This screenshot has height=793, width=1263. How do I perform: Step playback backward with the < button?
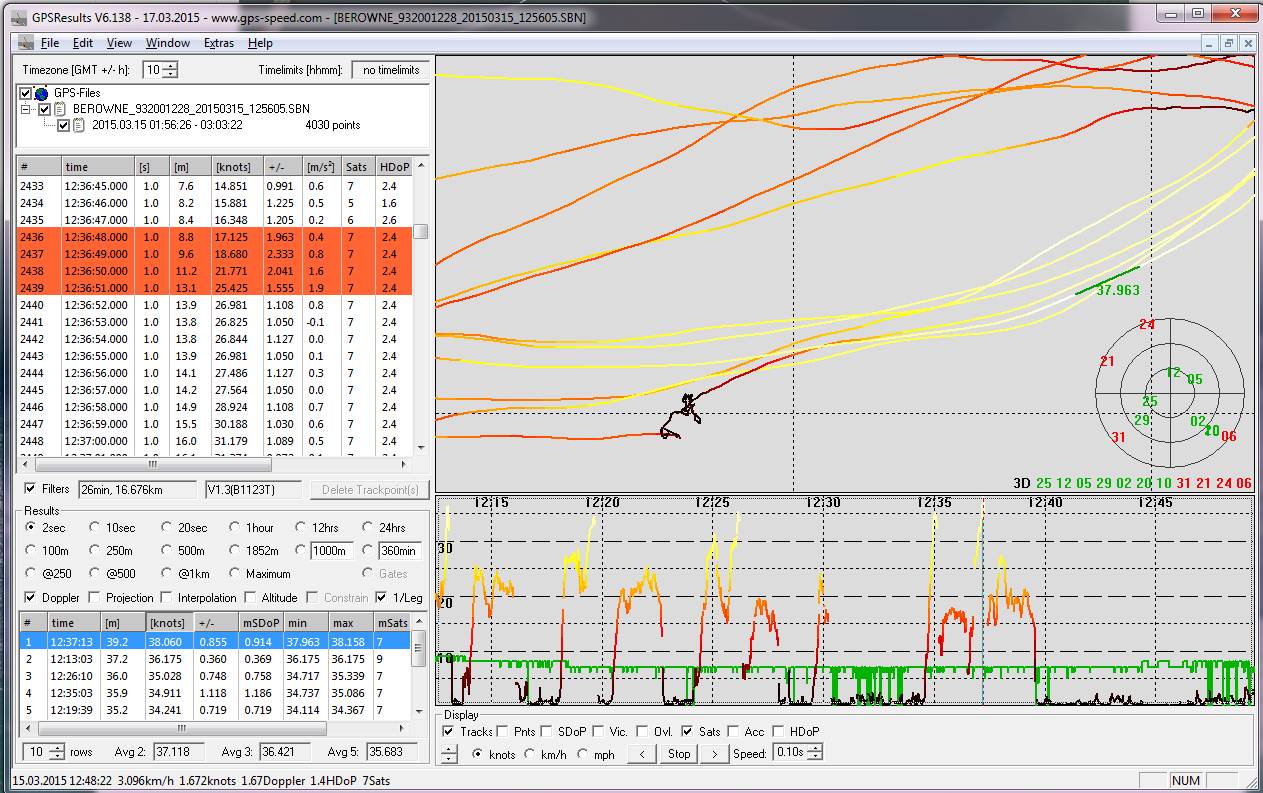click(x=641, y=754)
